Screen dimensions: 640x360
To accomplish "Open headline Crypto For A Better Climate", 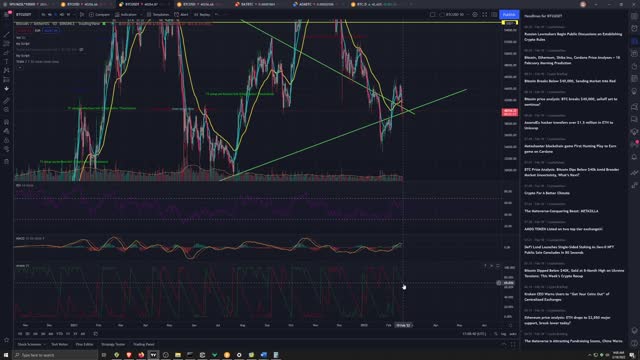I will [x=547, y=193].
